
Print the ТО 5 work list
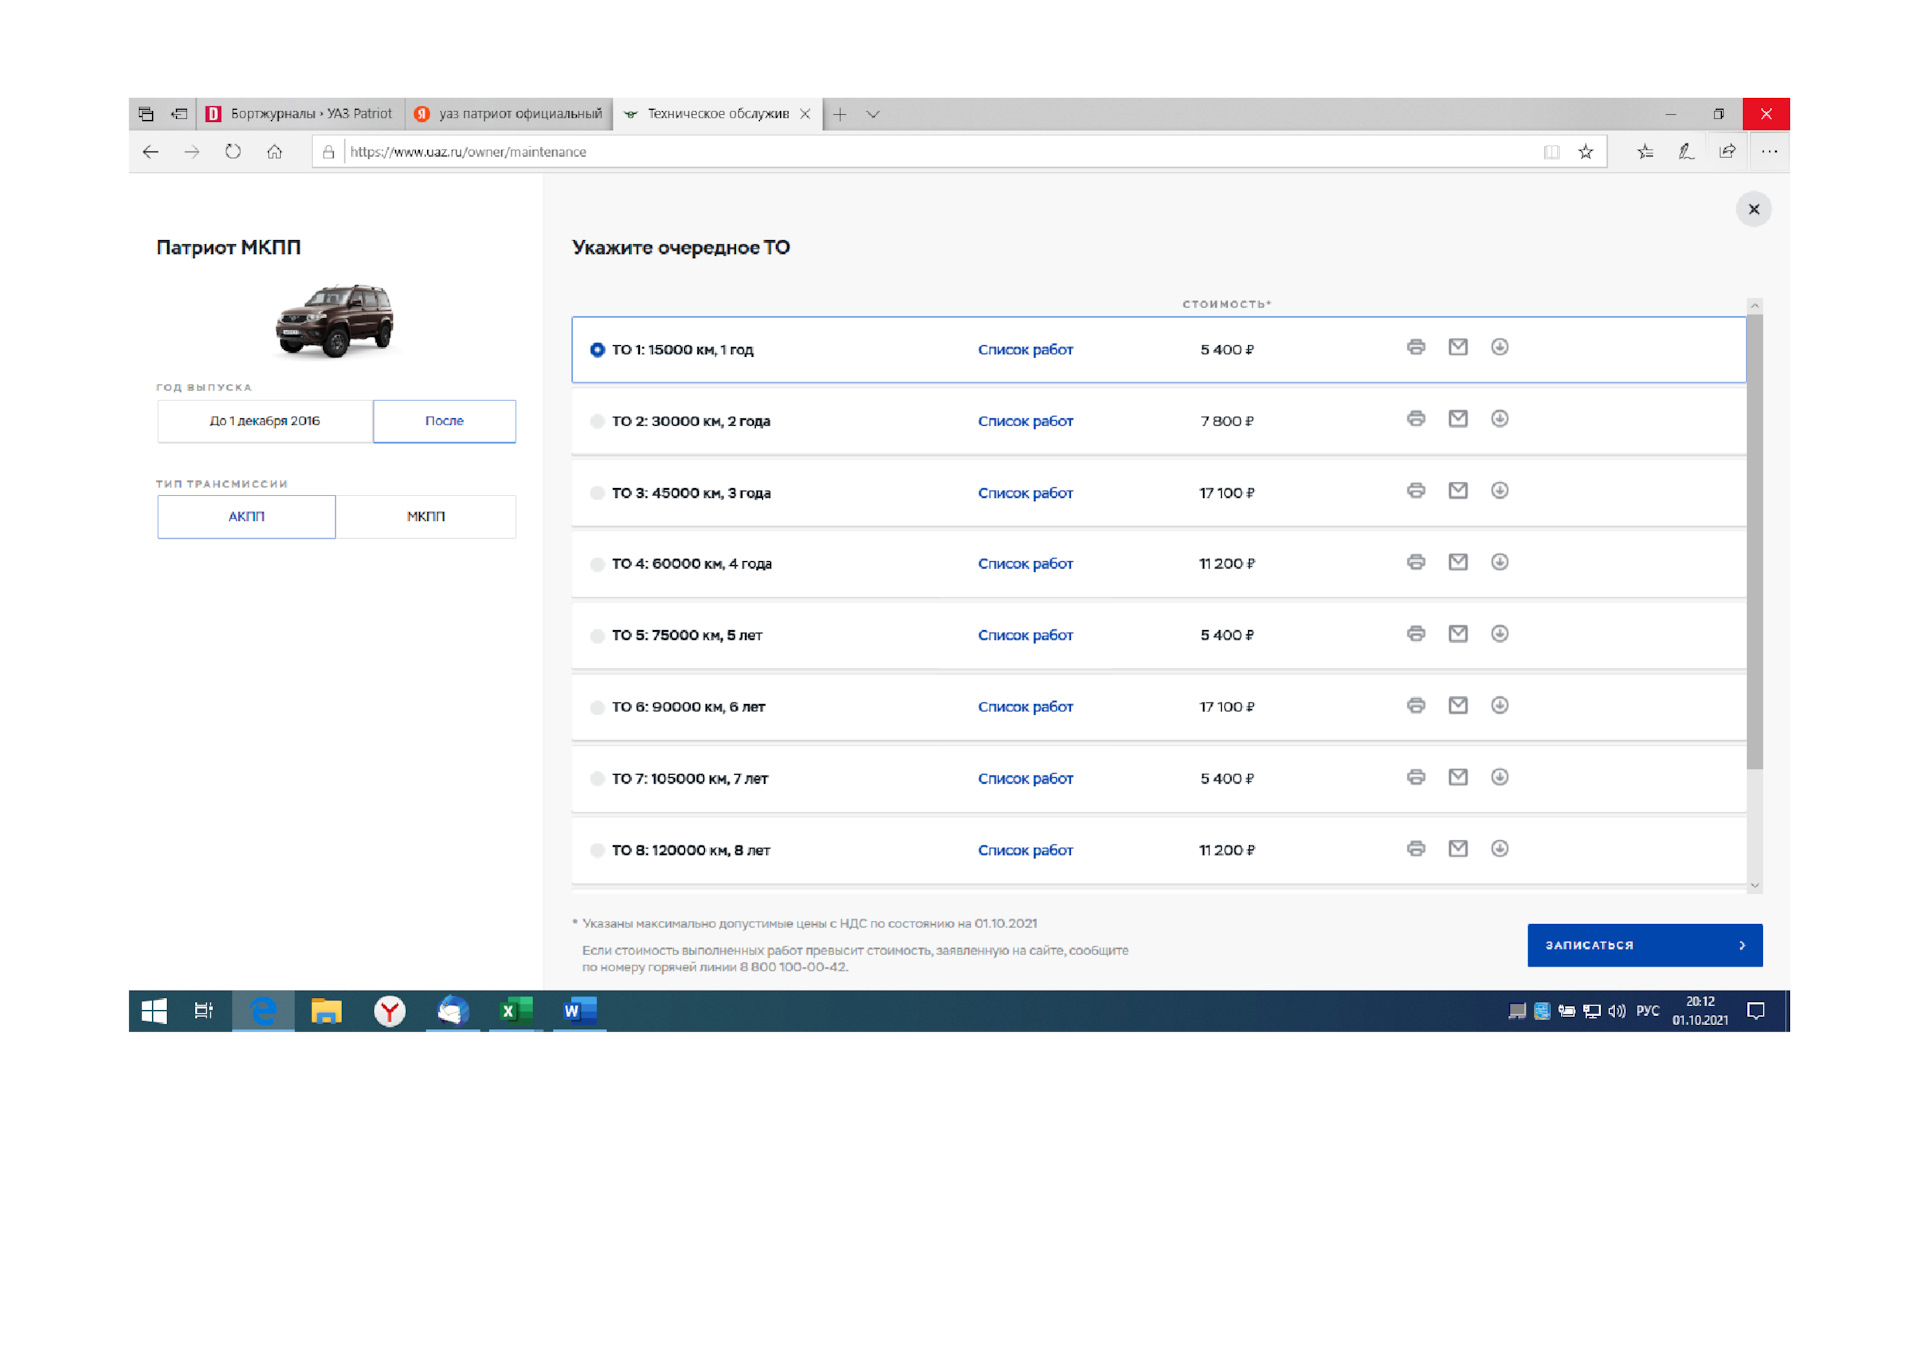[x=1416, y=634]
